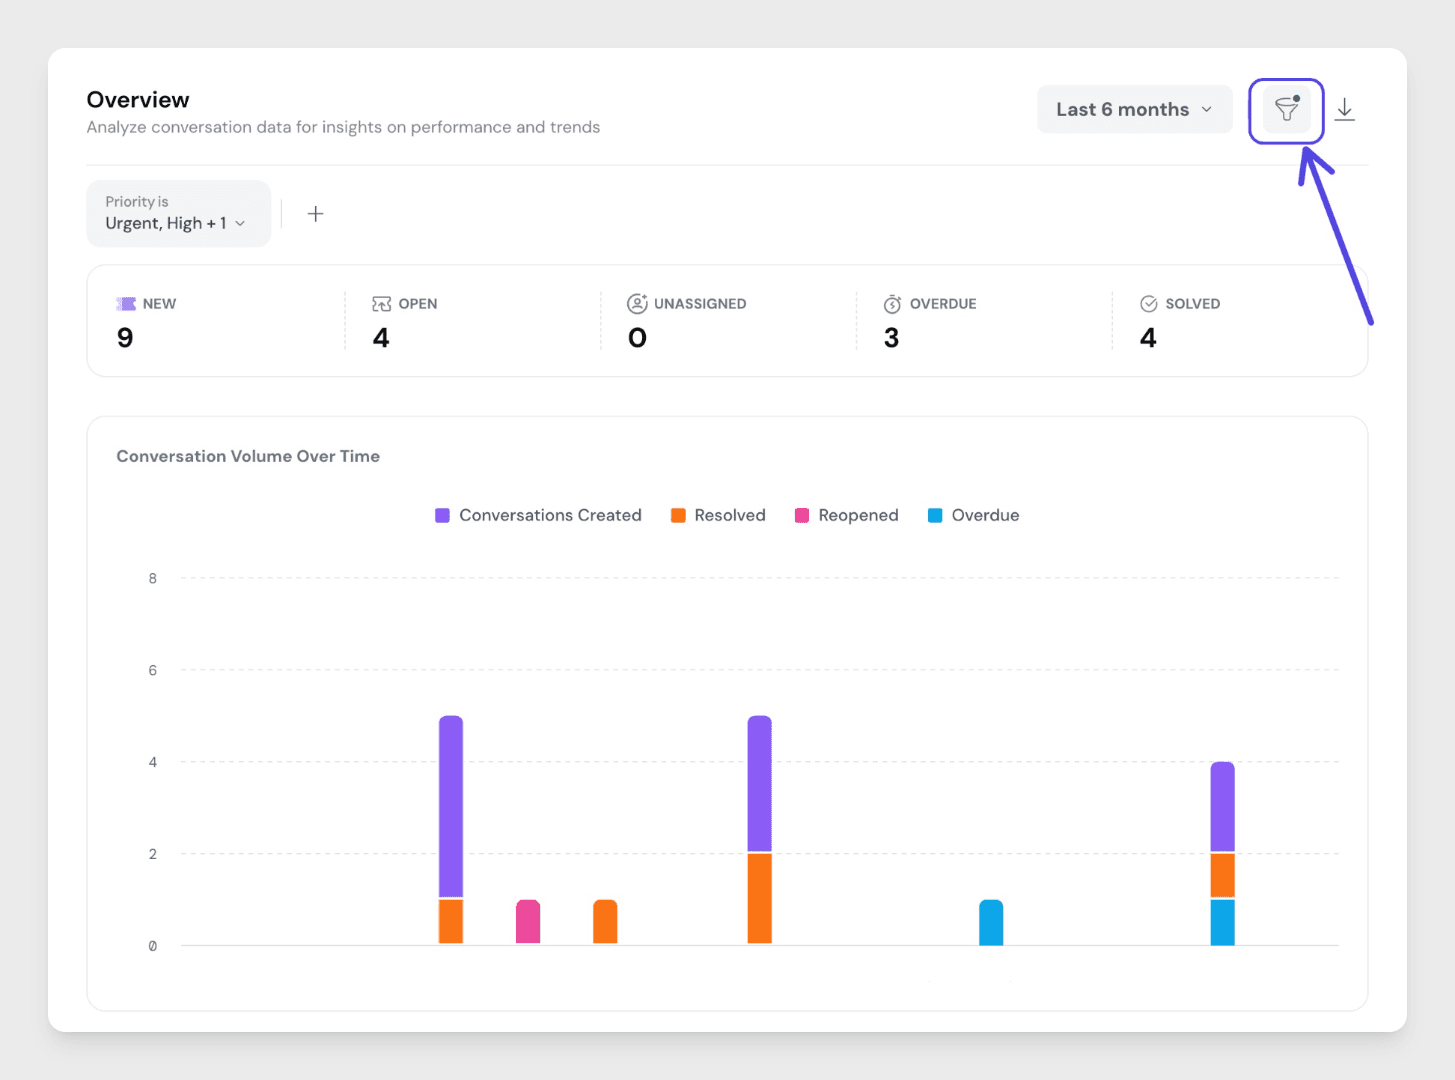The image size is (1455, 1080).
Task: Click the Solved checkmark icon
Action: pos(1148,304)
